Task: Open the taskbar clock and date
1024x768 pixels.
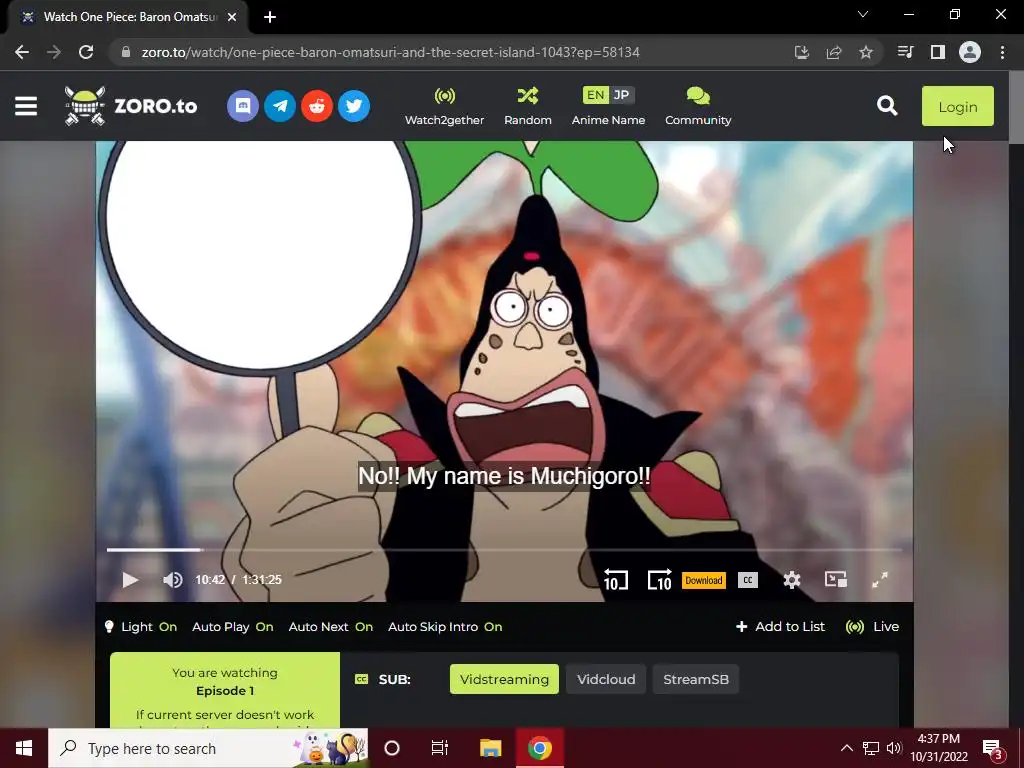Action: point(939,748)
